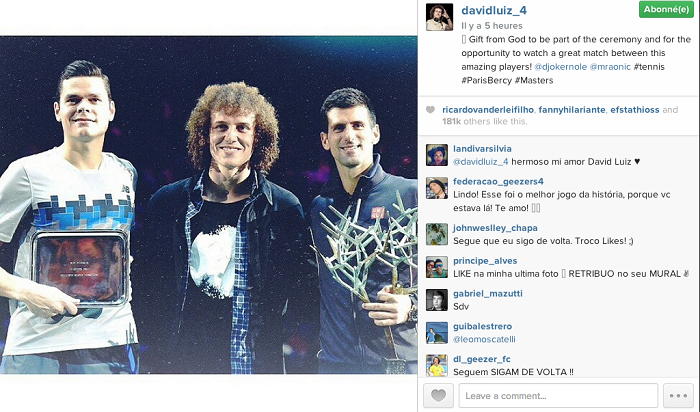Image resolution: width=700 pixels, height=412 pixels.
Task: Click the small heart icon beside likes list
Action: tap(430, 110)
